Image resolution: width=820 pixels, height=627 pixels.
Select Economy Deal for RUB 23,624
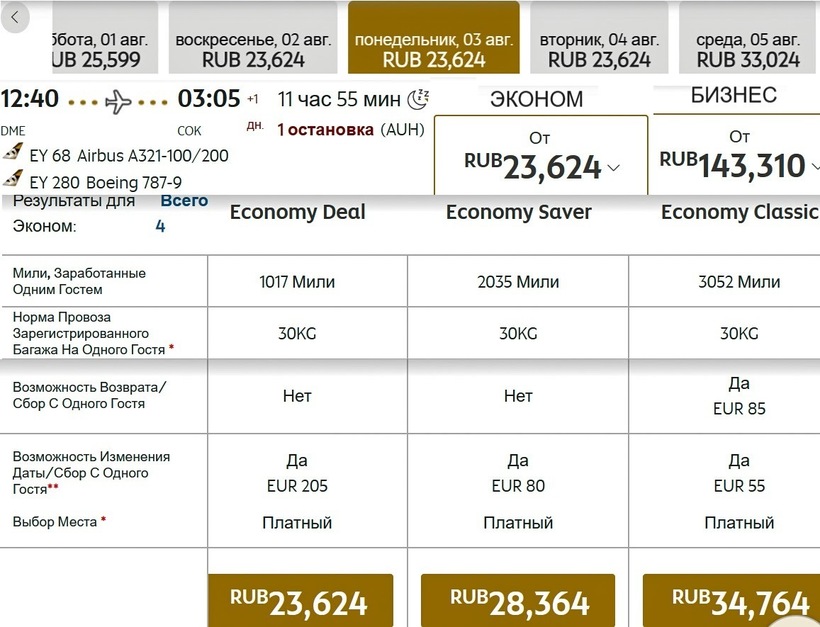[x=300, y=602]
